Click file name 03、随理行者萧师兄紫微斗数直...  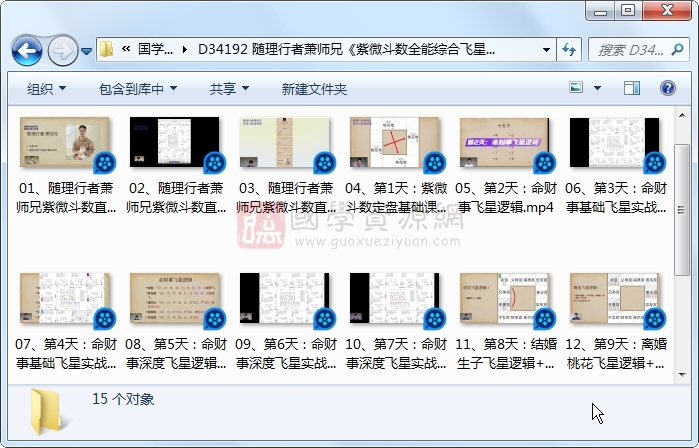[x=286, y=197]
